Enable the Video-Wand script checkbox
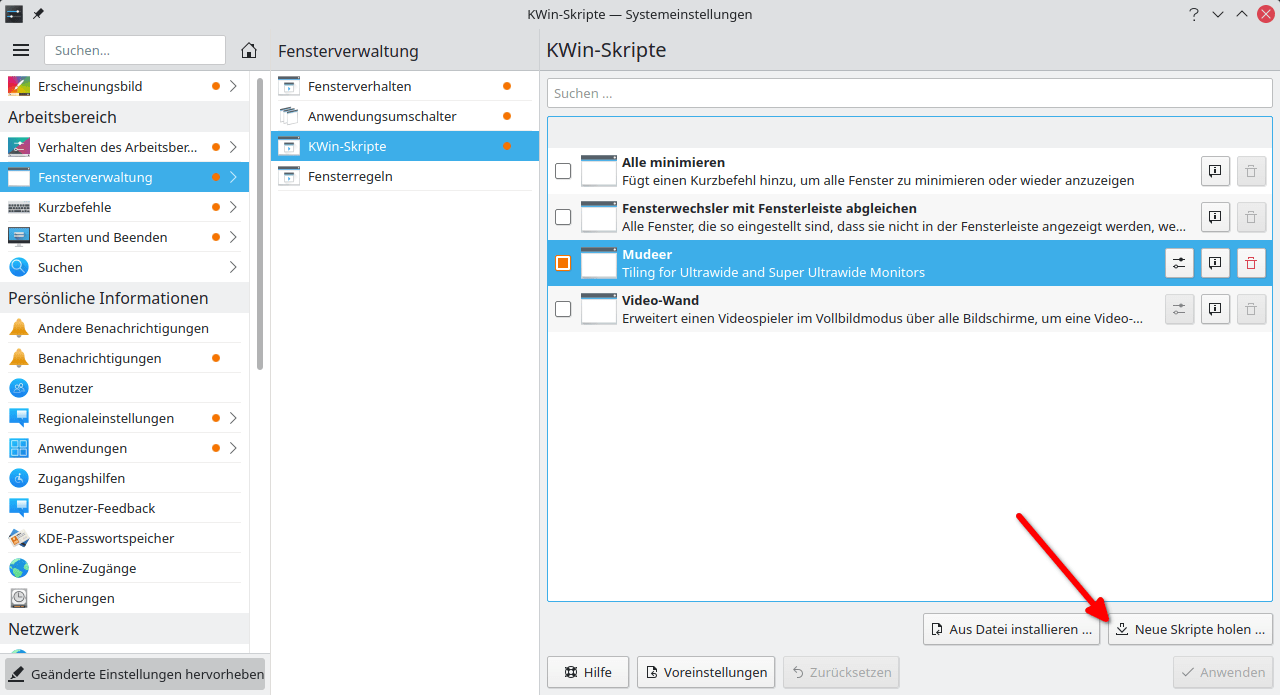 563,309
